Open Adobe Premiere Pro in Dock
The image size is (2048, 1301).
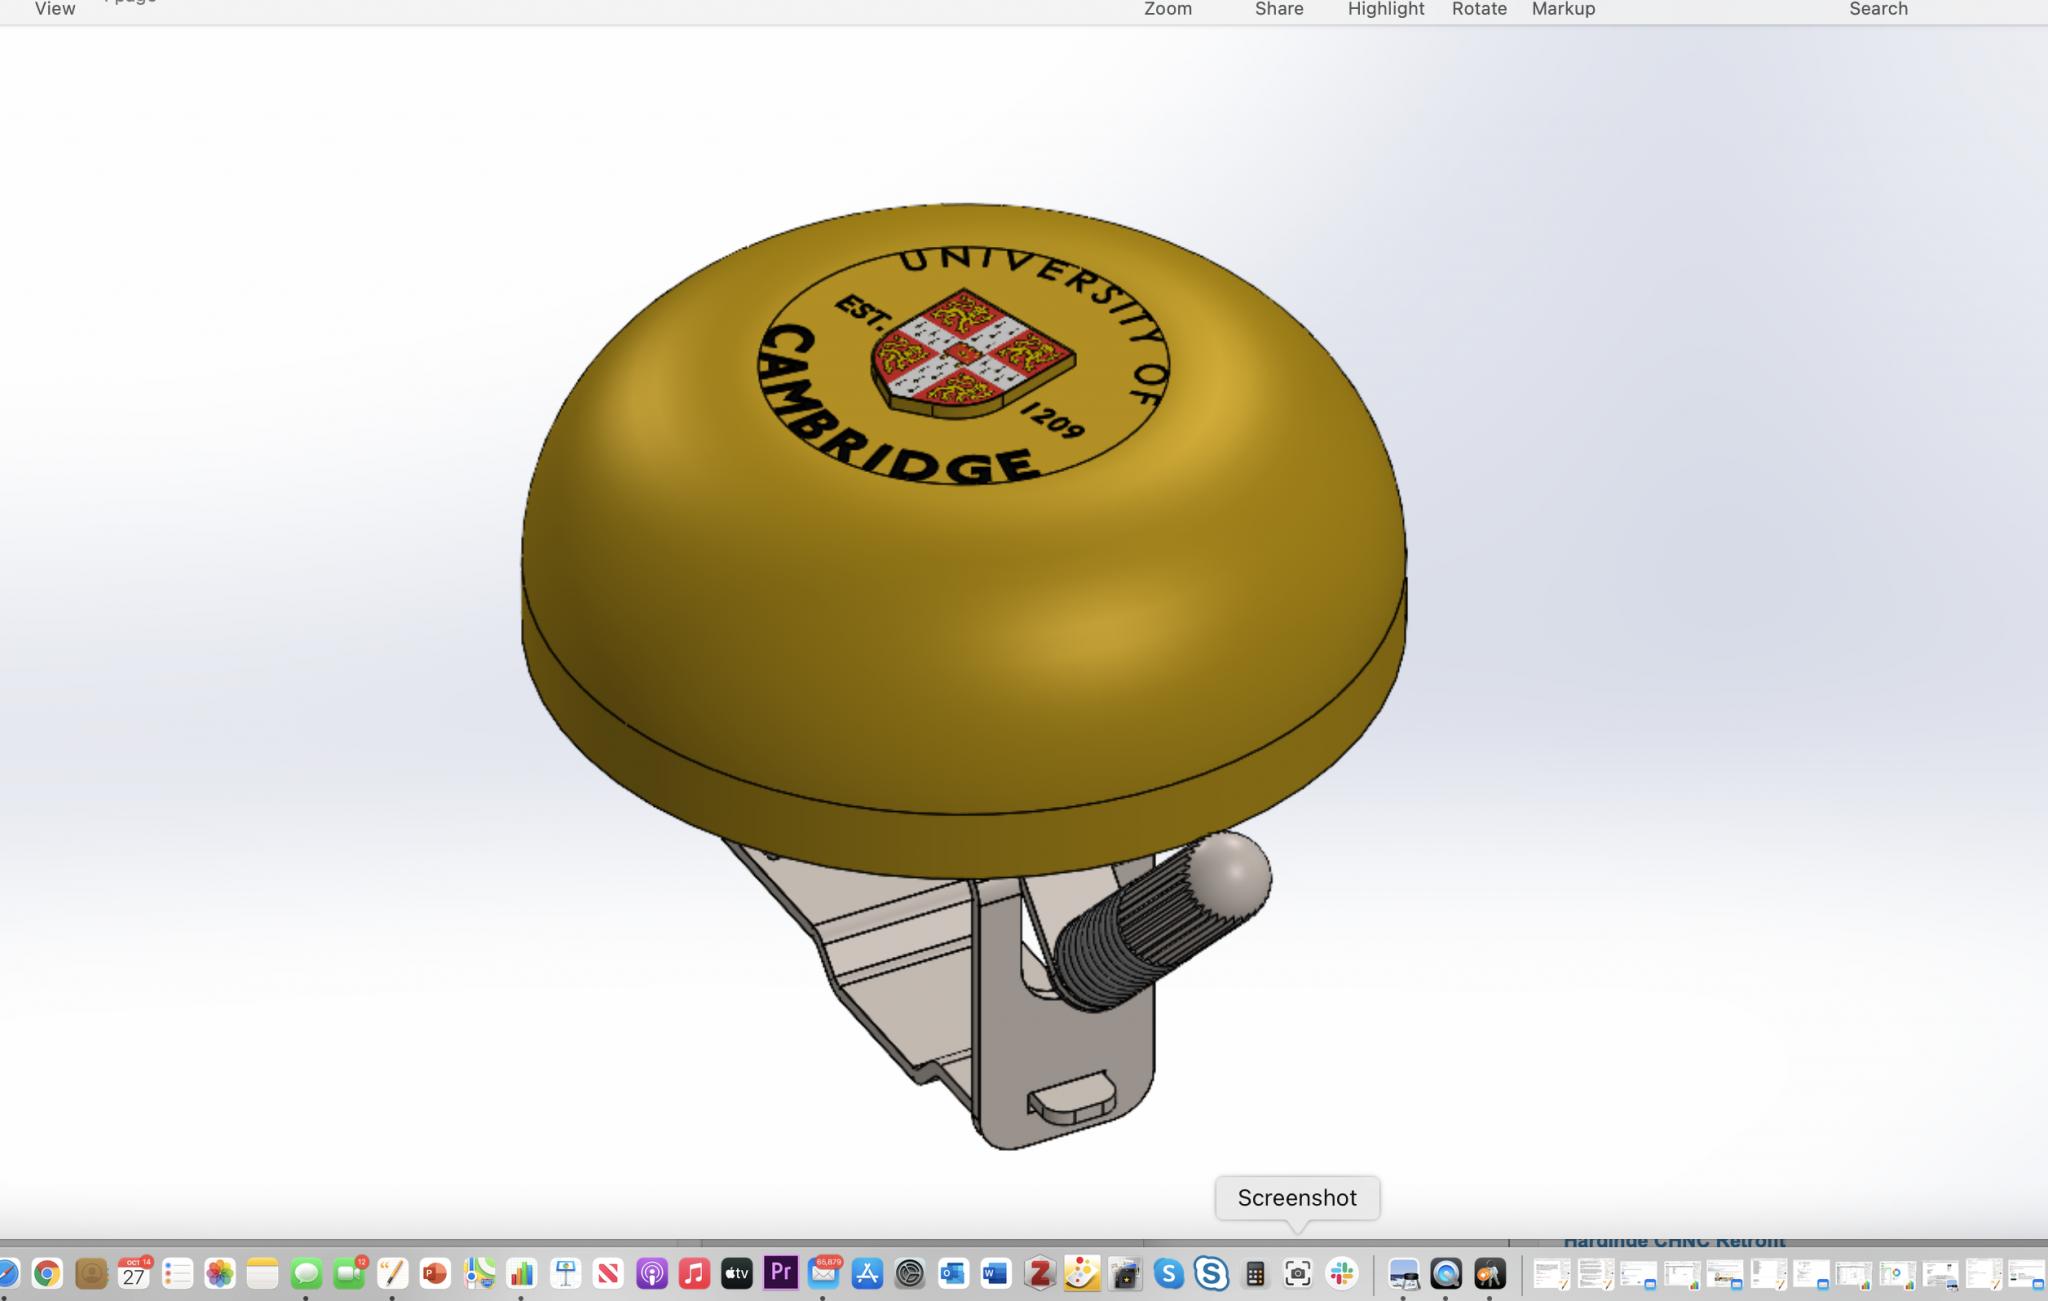(780, 1273)
